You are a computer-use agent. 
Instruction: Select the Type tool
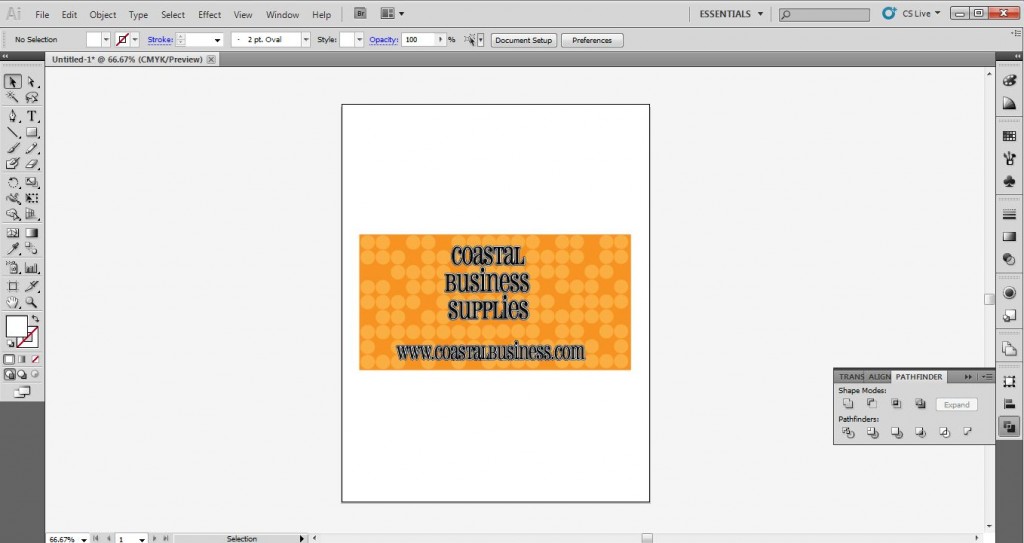point(31,116)
